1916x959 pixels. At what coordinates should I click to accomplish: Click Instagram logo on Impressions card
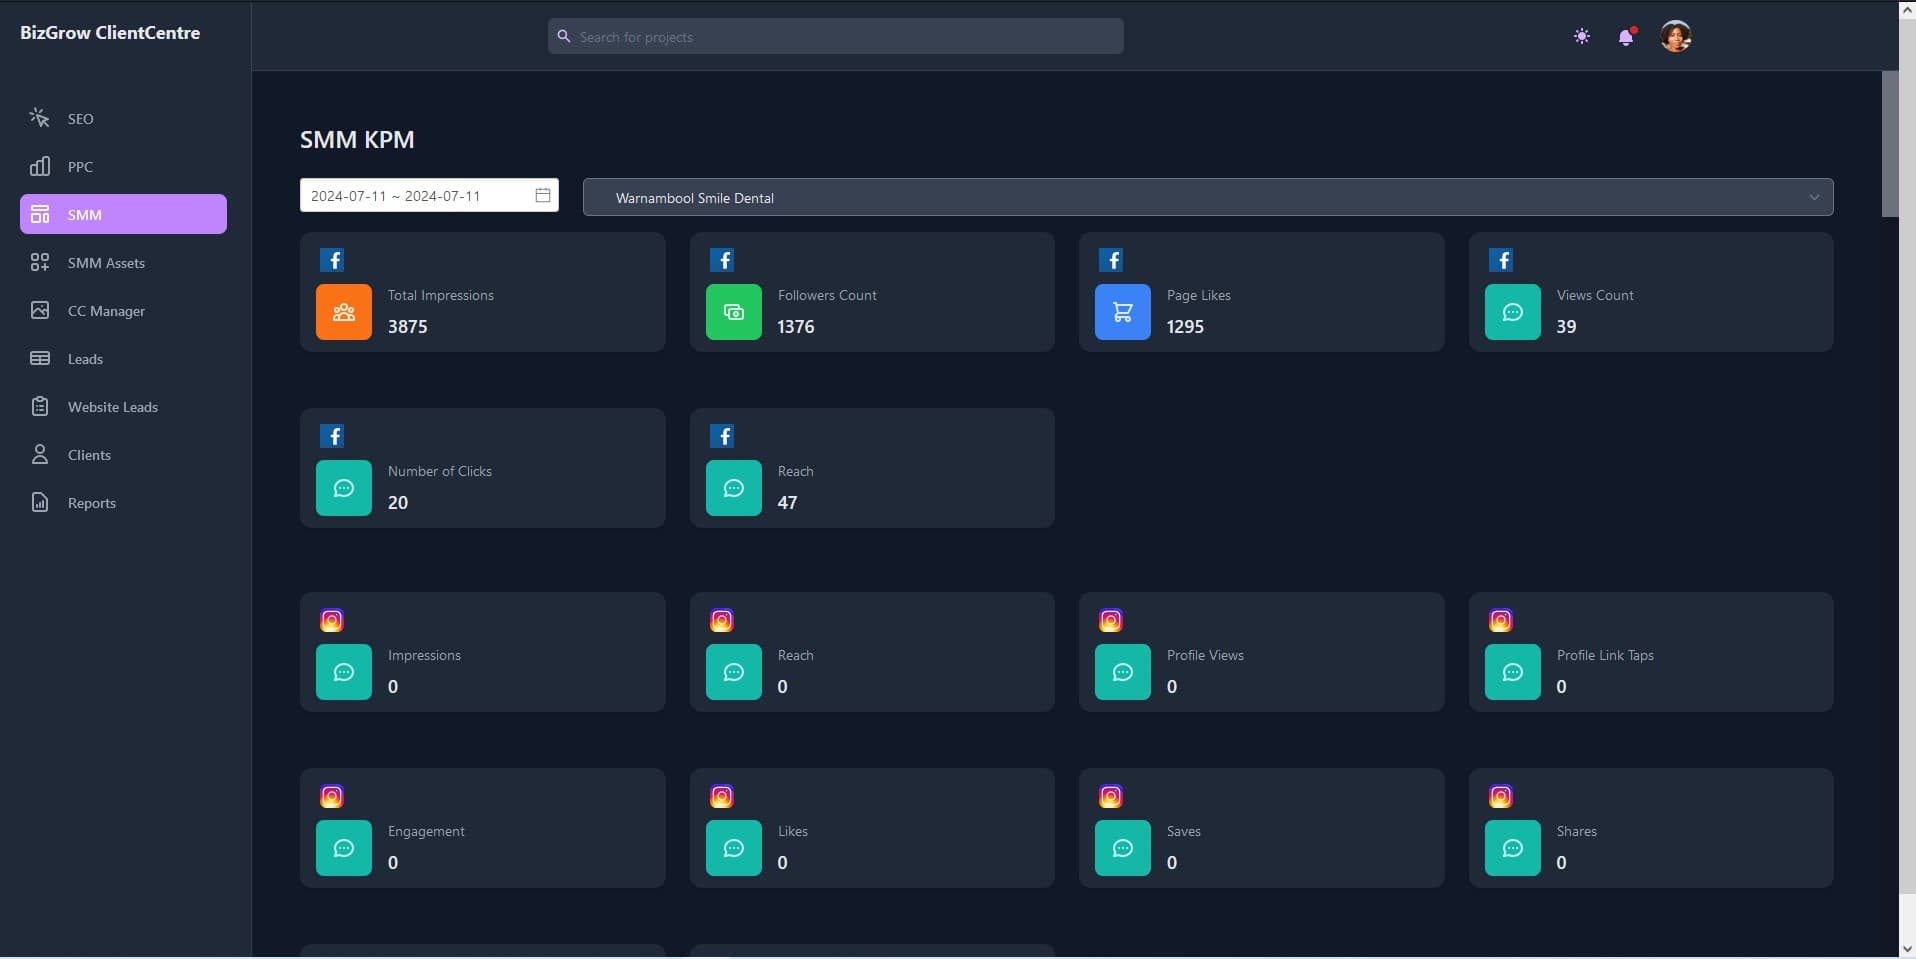tap(332, 620)
